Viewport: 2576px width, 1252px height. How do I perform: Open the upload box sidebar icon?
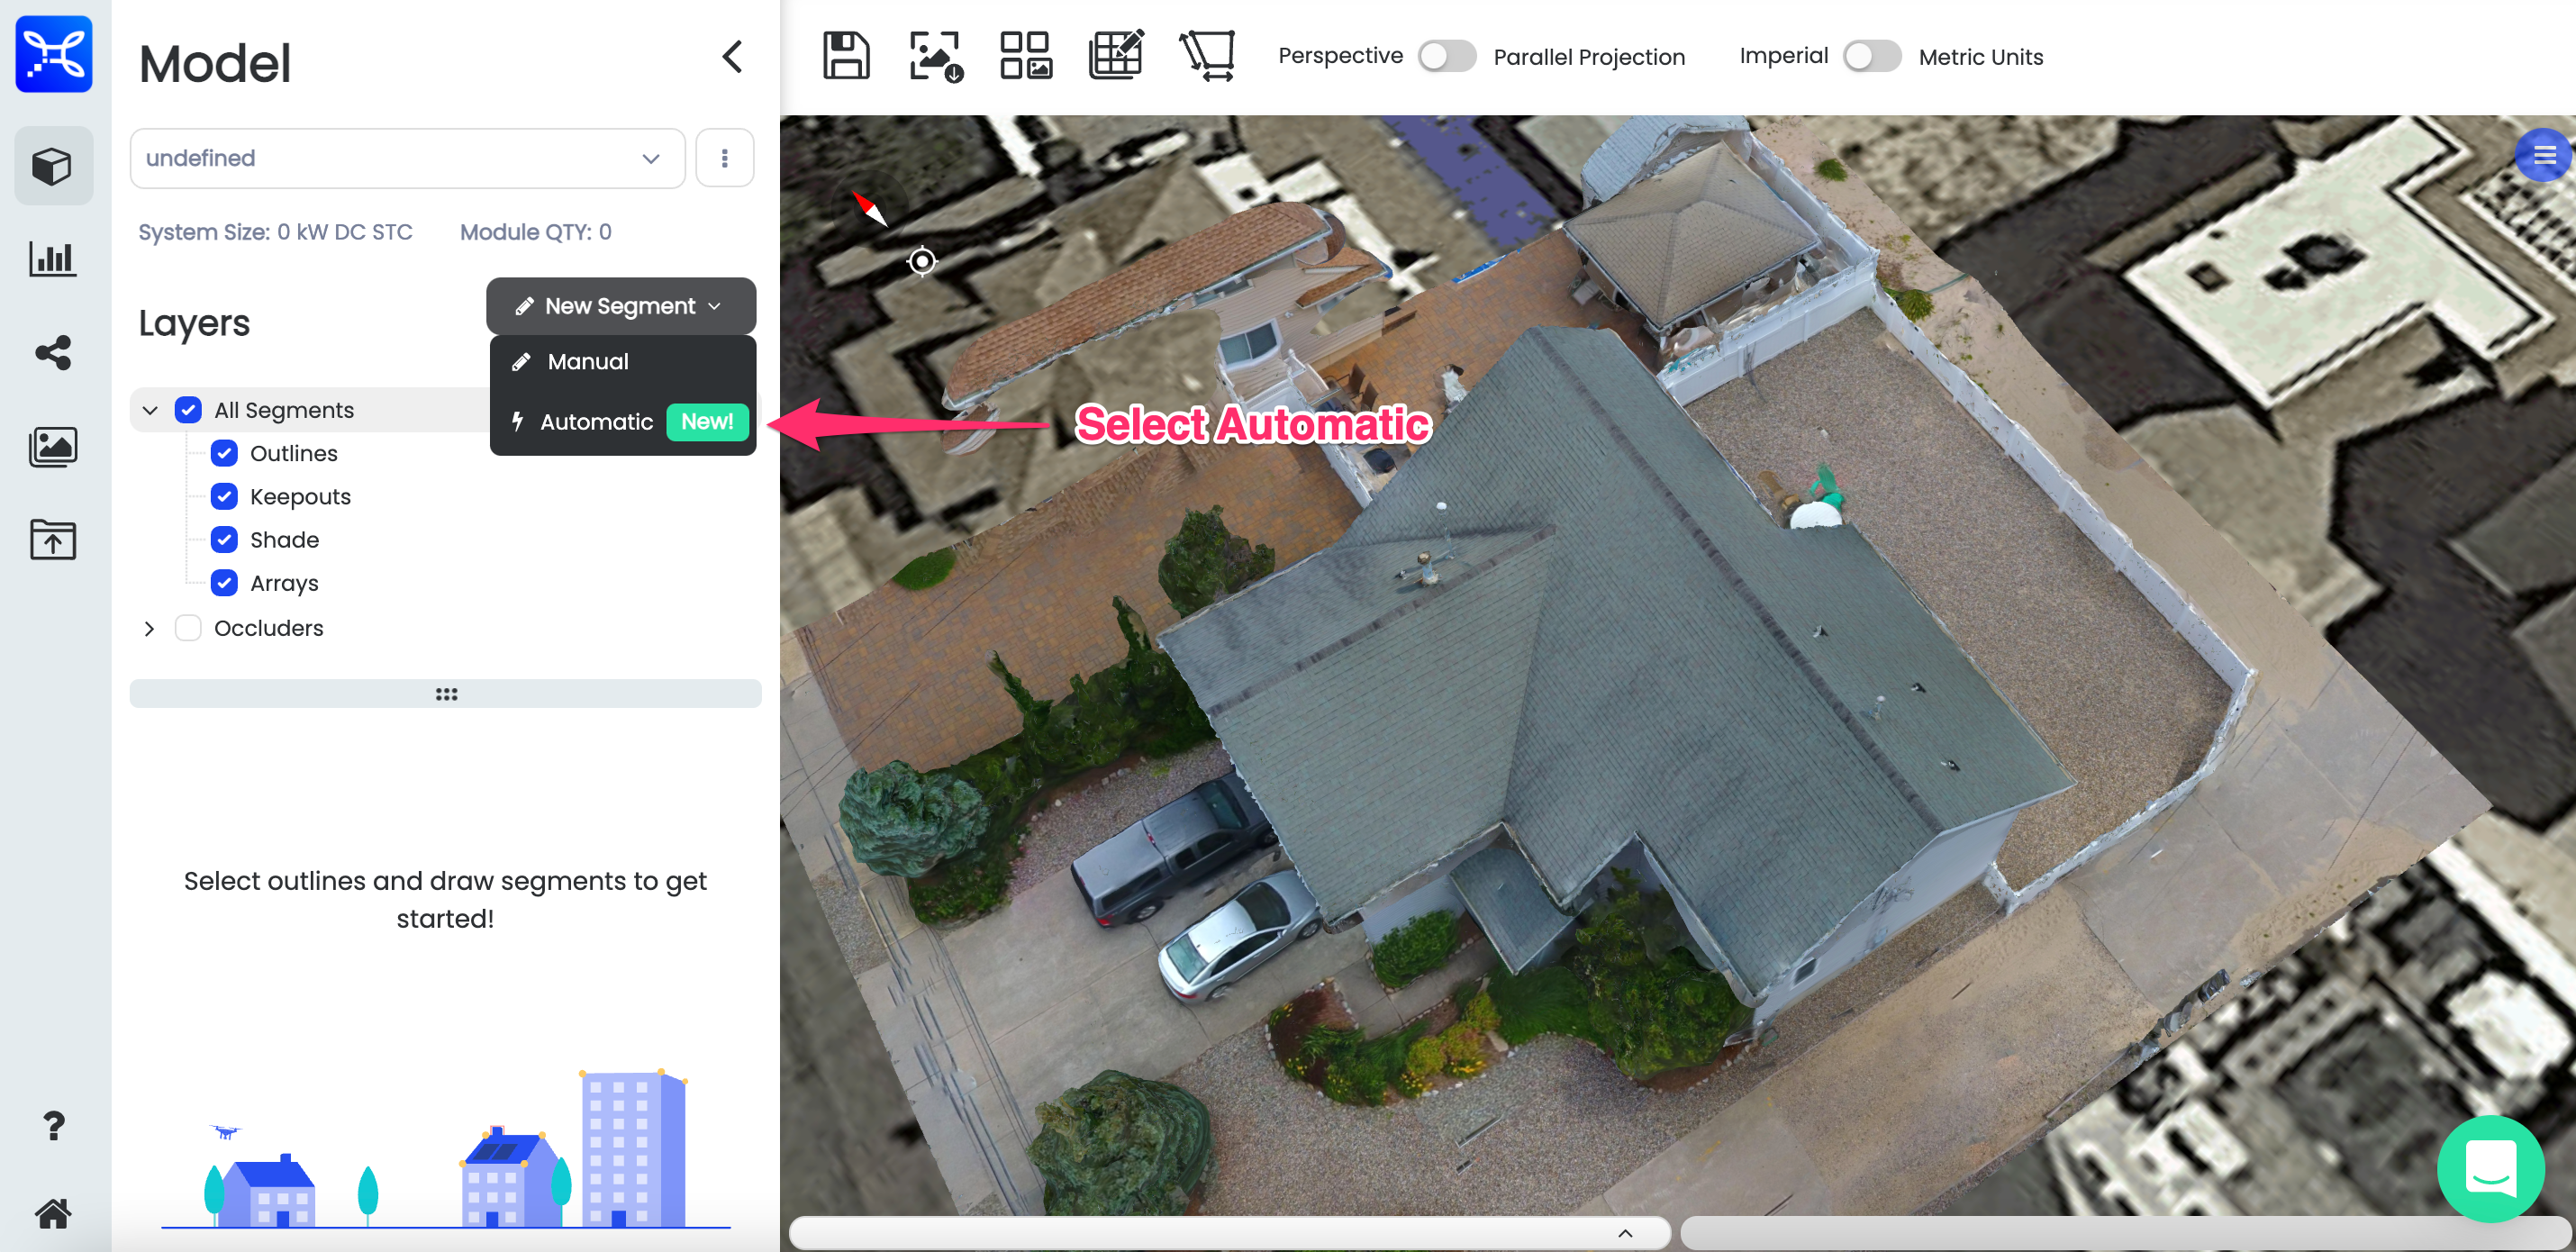coord(53,539)
